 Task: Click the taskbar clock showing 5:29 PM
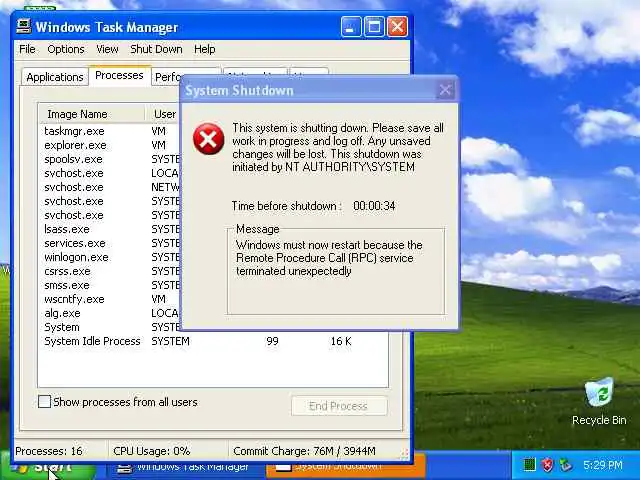[x=602, y=465]
